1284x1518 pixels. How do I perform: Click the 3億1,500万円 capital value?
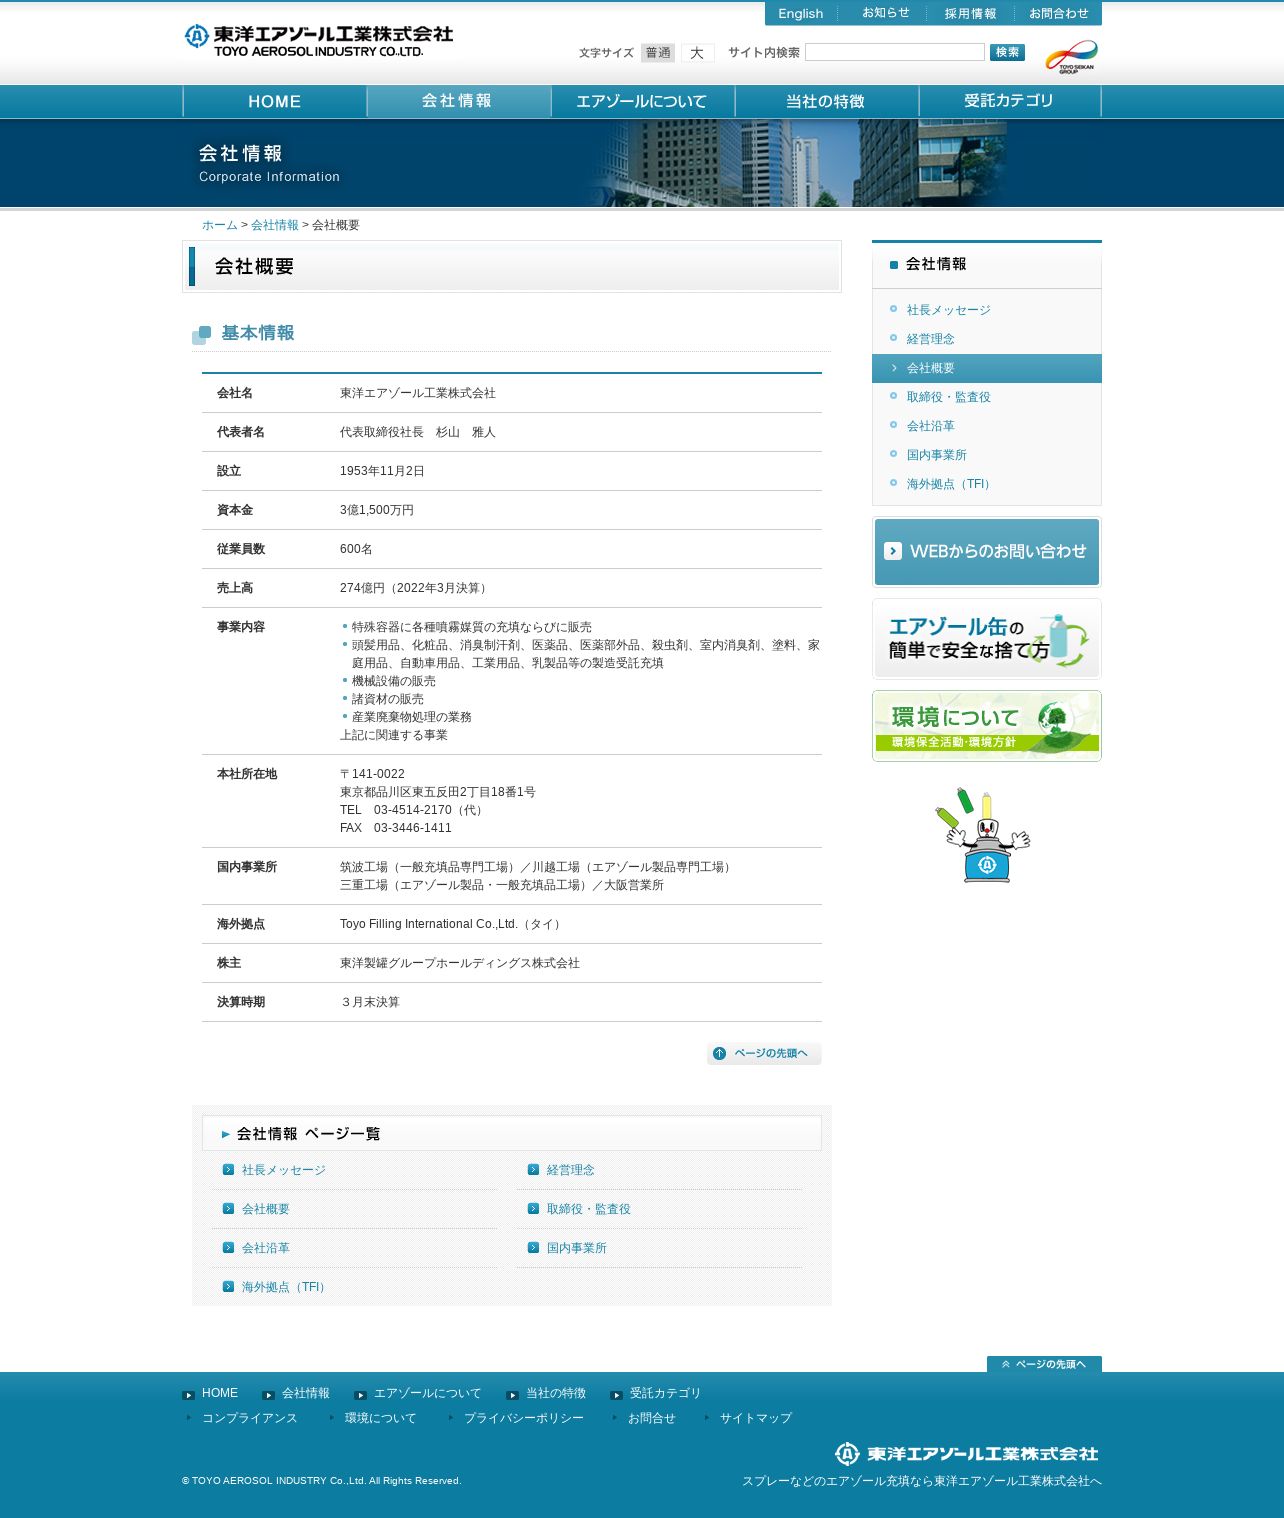coord(377,510)
